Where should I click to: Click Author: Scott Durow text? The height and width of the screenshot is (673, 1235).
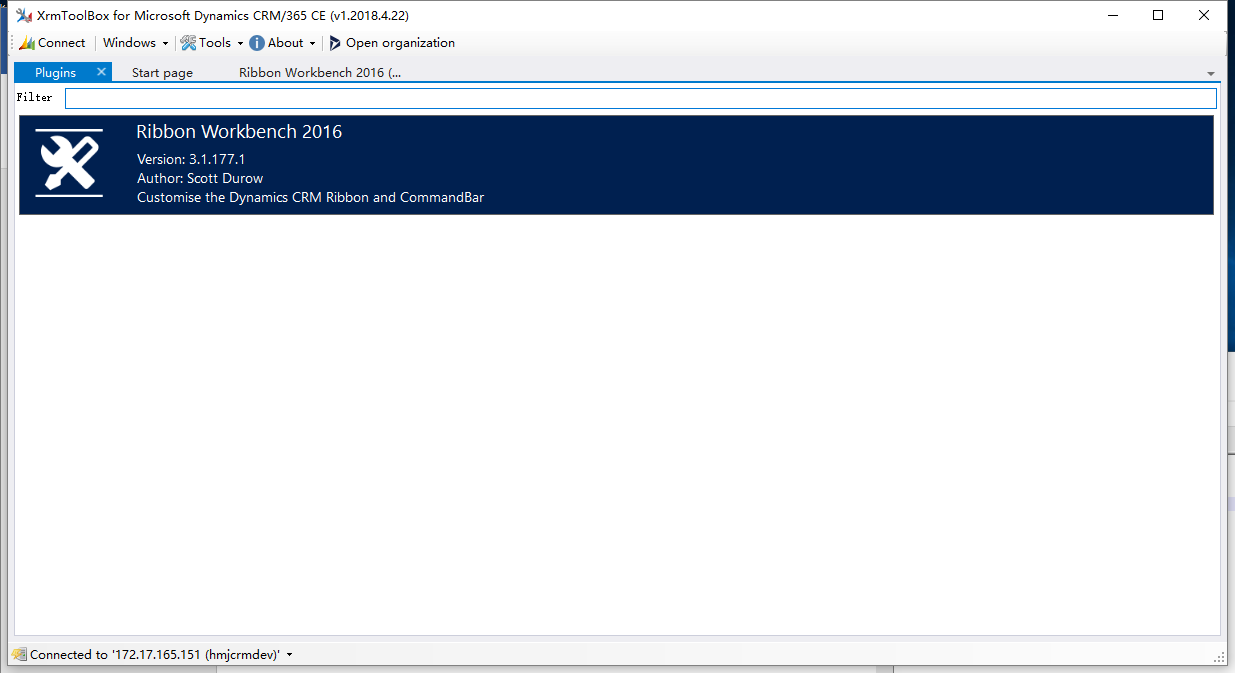(200, 178)
